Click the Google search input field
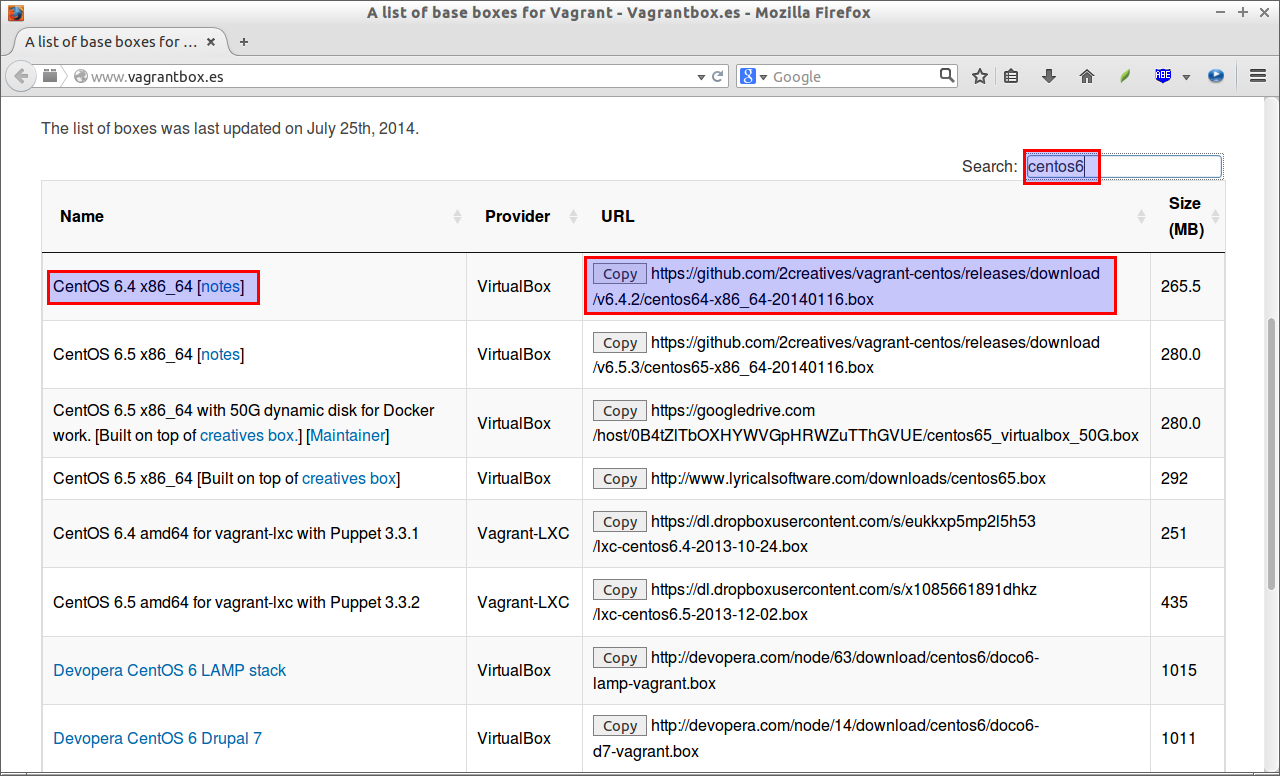 point(854,77)
